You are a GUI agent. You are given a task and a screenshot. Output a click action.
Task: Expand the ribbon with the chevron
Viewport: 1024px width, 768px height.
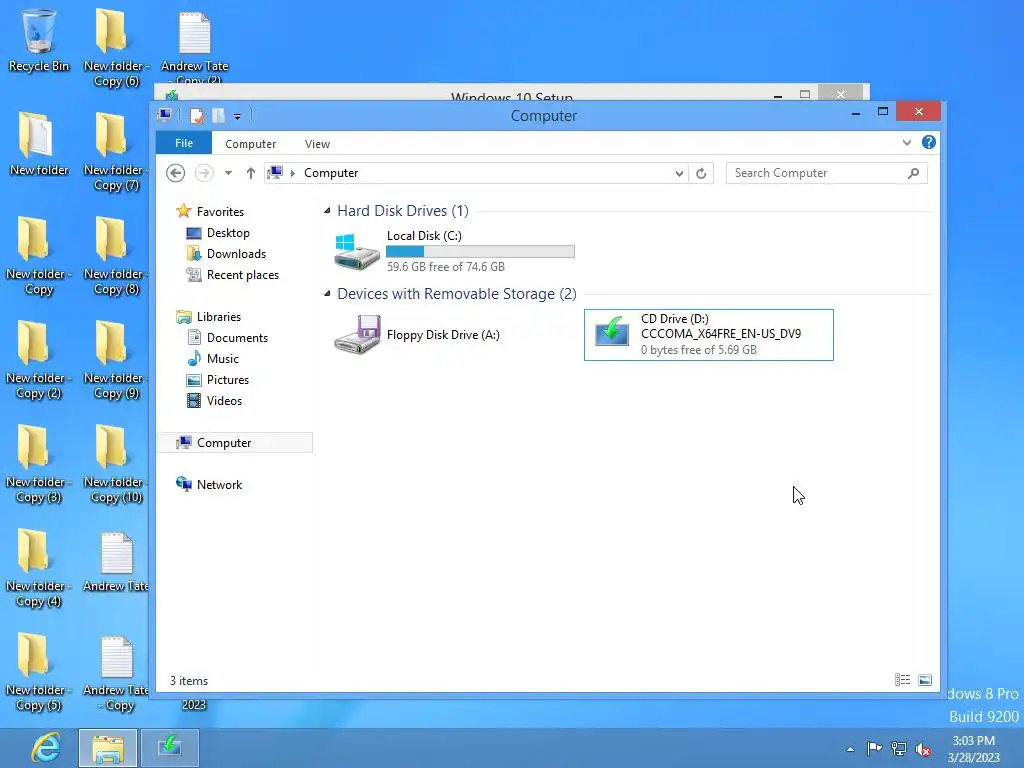(906, 142)
